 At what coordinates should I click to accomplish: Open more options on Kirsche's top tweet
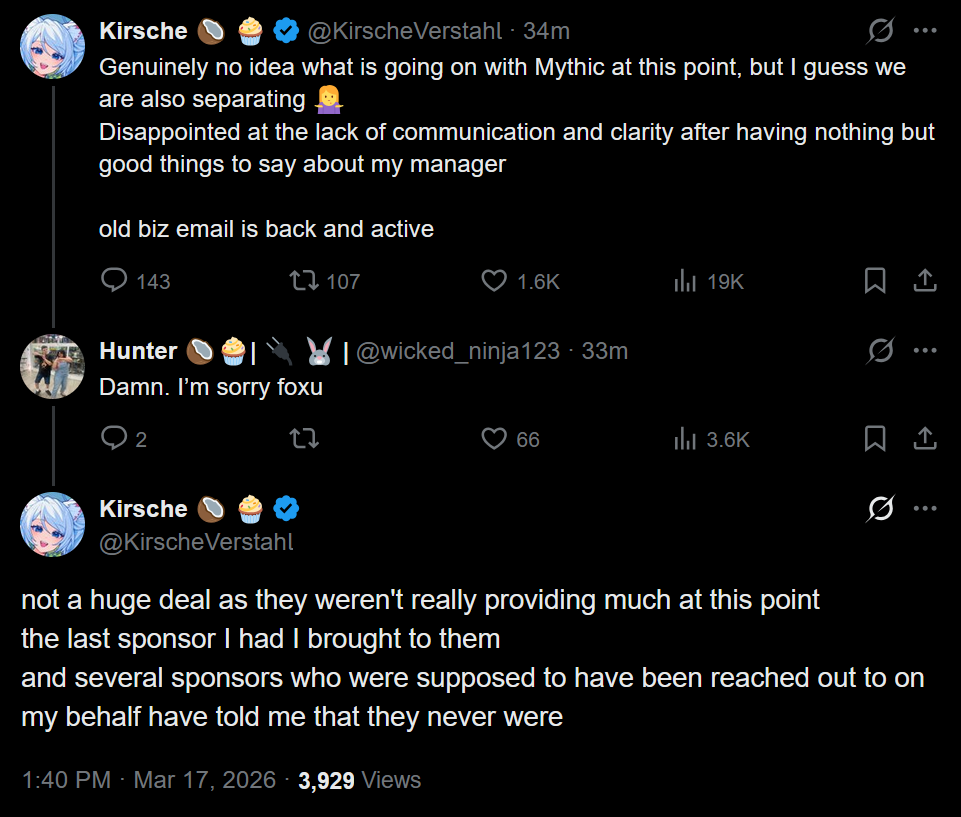[925, 31]
